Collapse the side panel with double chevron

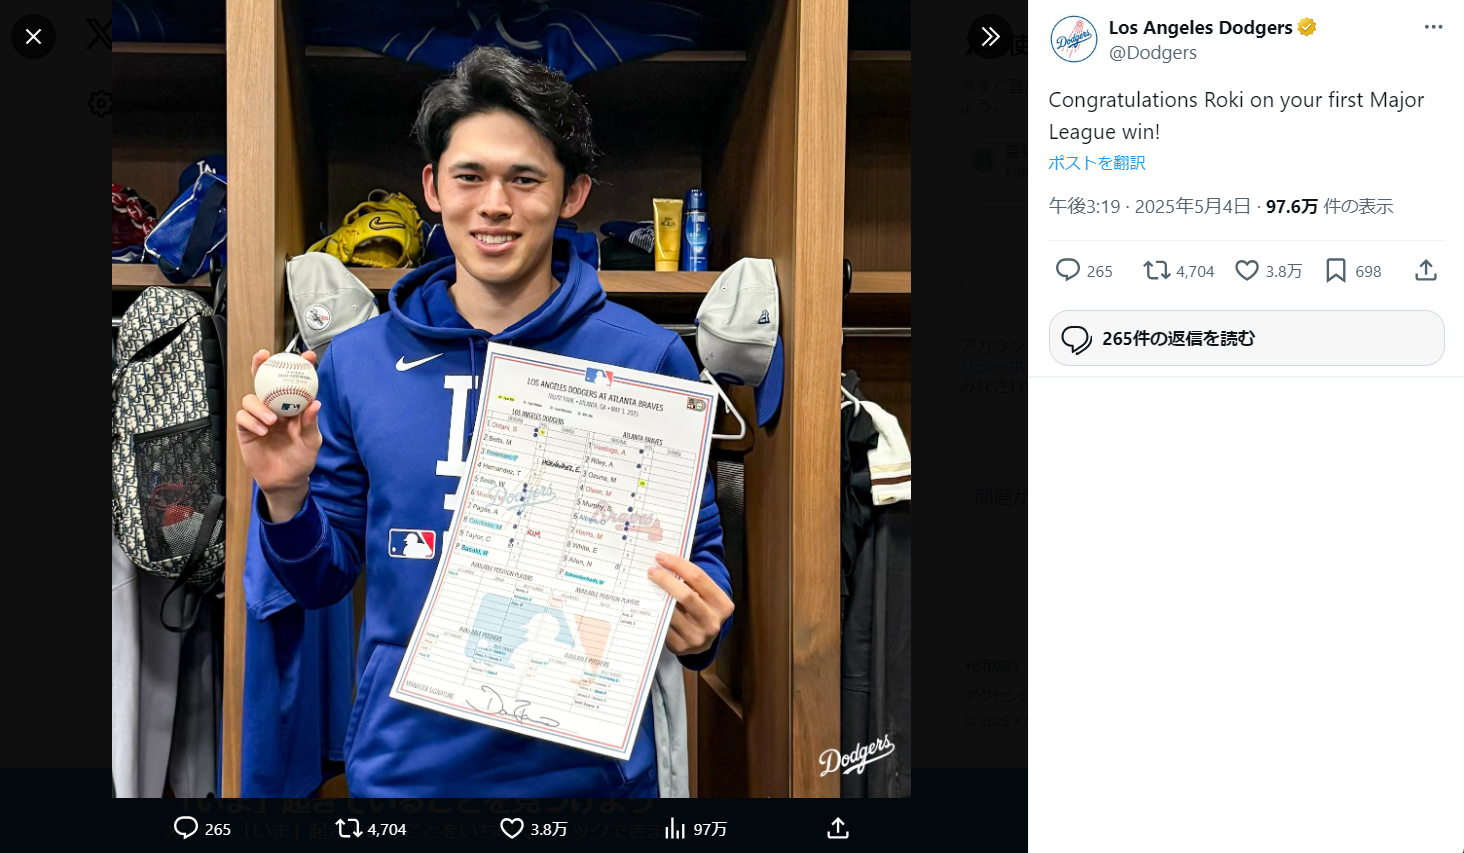click(990, 37)
